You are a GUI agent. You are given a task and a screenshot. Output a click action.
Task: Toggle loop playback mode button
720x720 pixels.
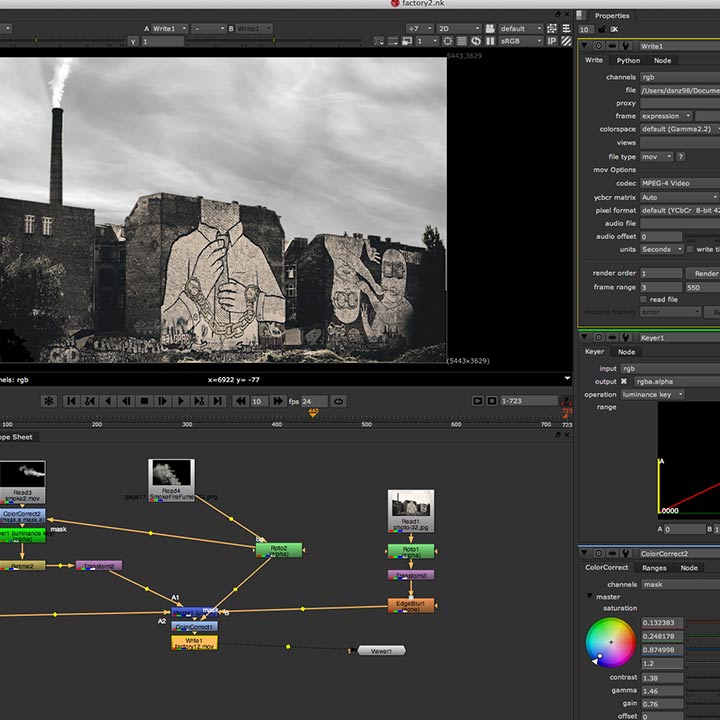(x=338, y=401)
